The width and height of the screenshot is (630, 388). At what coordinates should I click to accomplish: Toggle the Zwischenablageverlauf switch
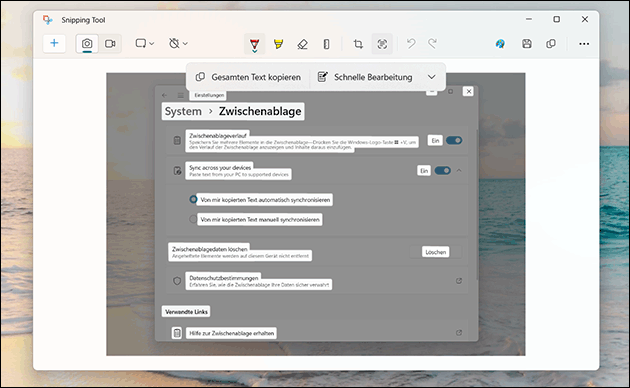click(454, 140)
